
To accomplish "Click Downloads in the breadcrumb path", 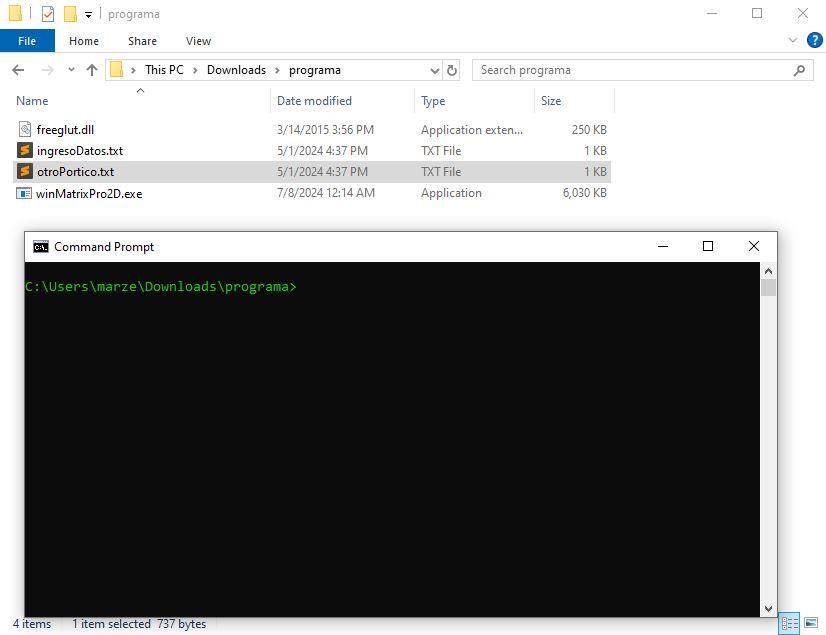I will click(x=236, y=70).
